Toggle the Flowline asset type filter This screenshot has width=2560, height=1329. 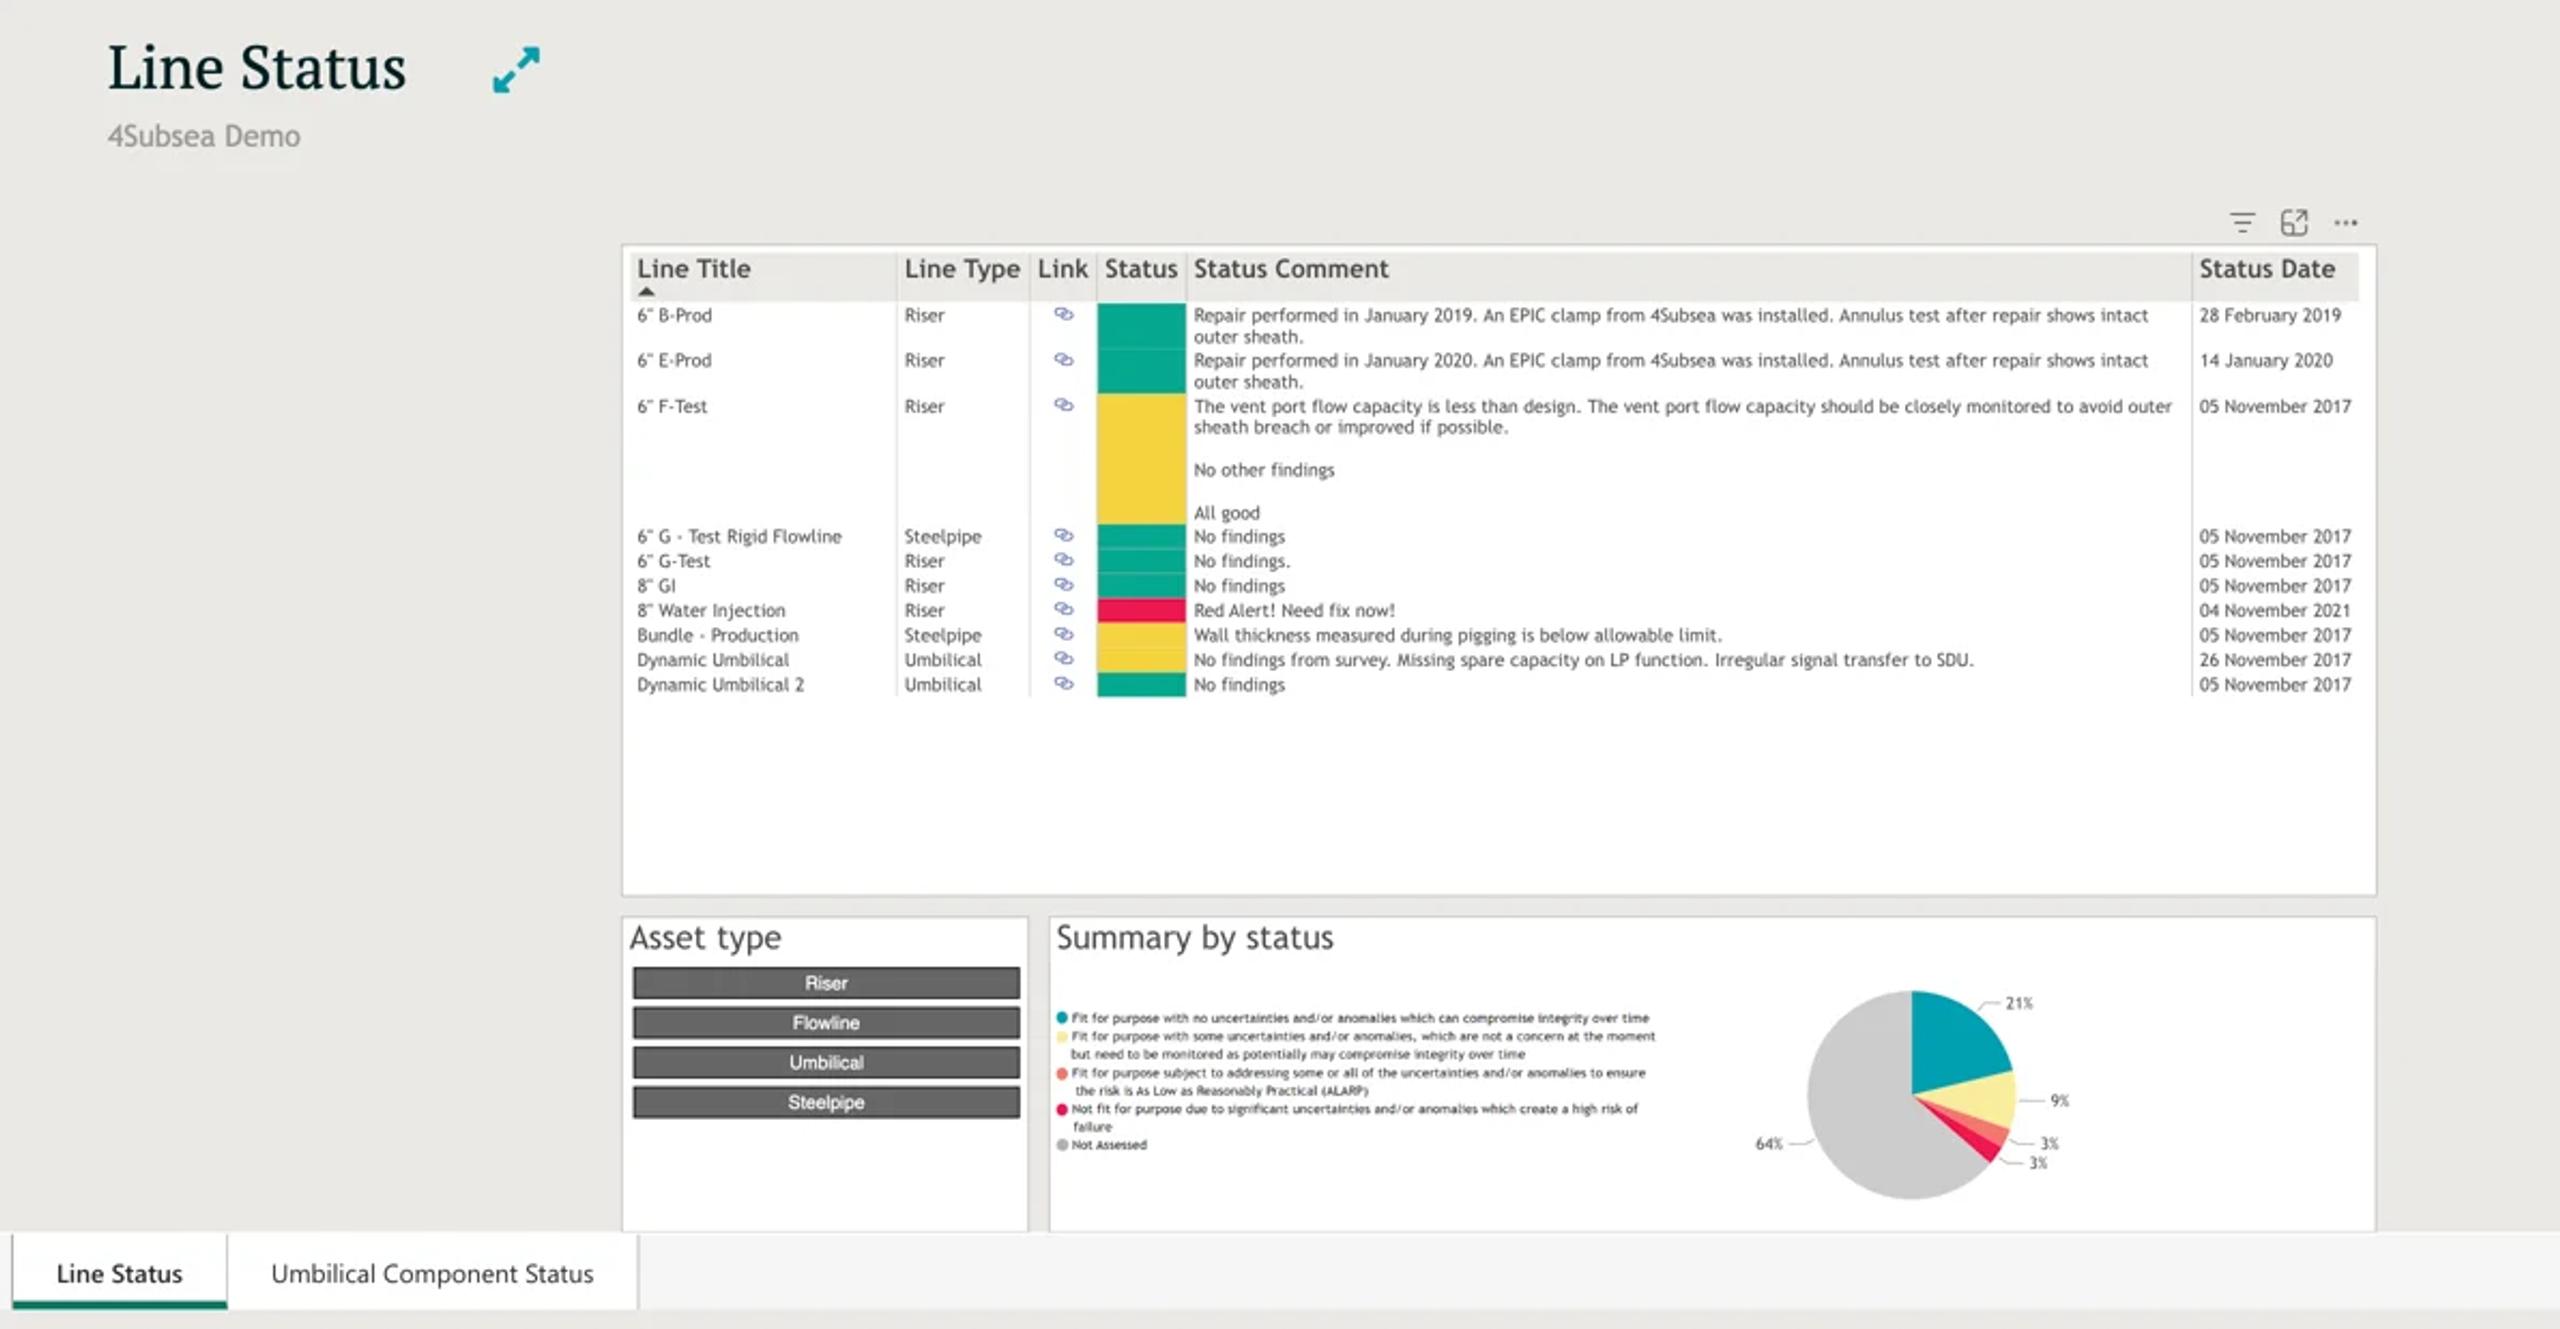[x=826, y=1023]
